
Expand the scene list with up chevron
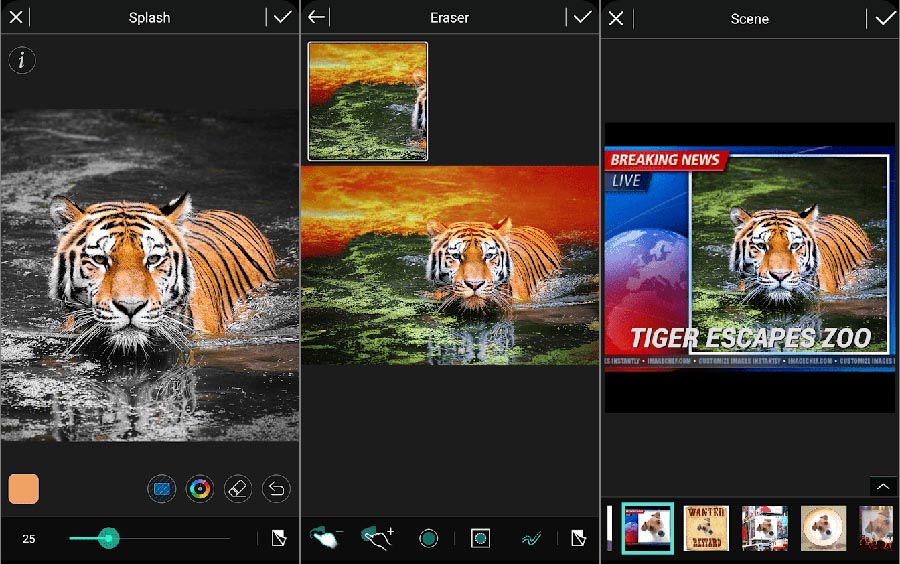[x=882, y=486]
